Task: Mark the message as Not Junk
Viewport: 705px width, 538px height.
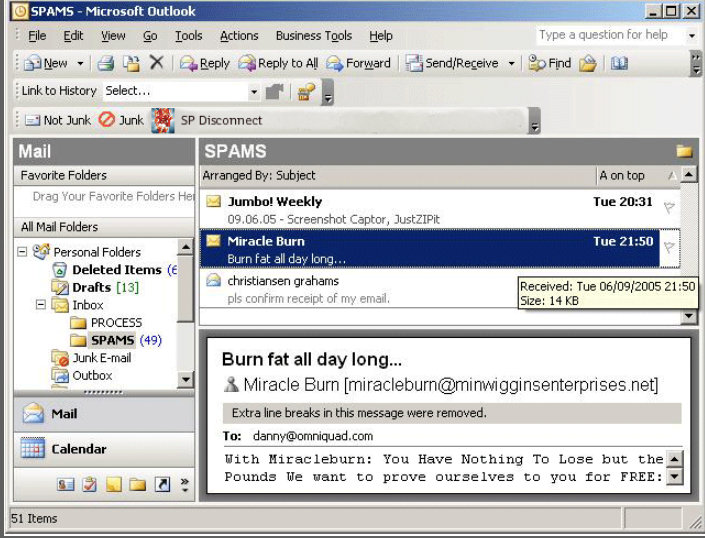Action: click(x=57, y=120)
